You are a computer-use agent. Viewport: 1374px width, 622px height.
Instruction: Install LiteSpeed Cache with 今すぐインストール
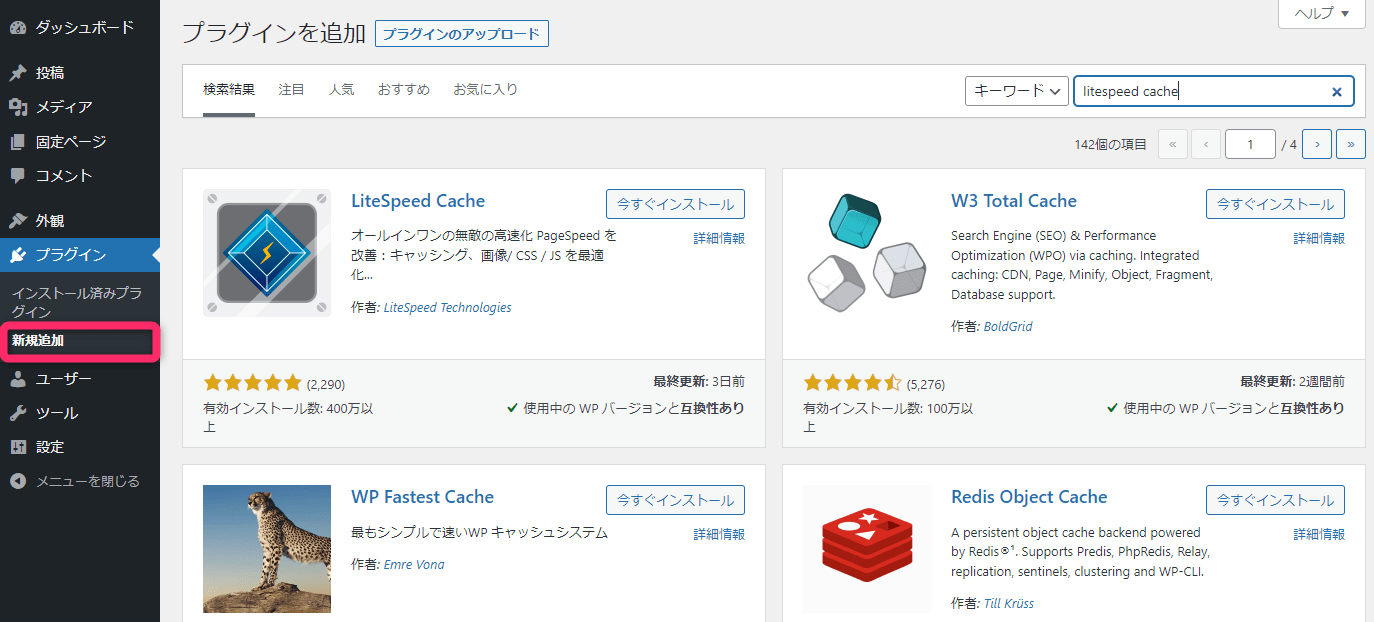click(x=675, y=204)
